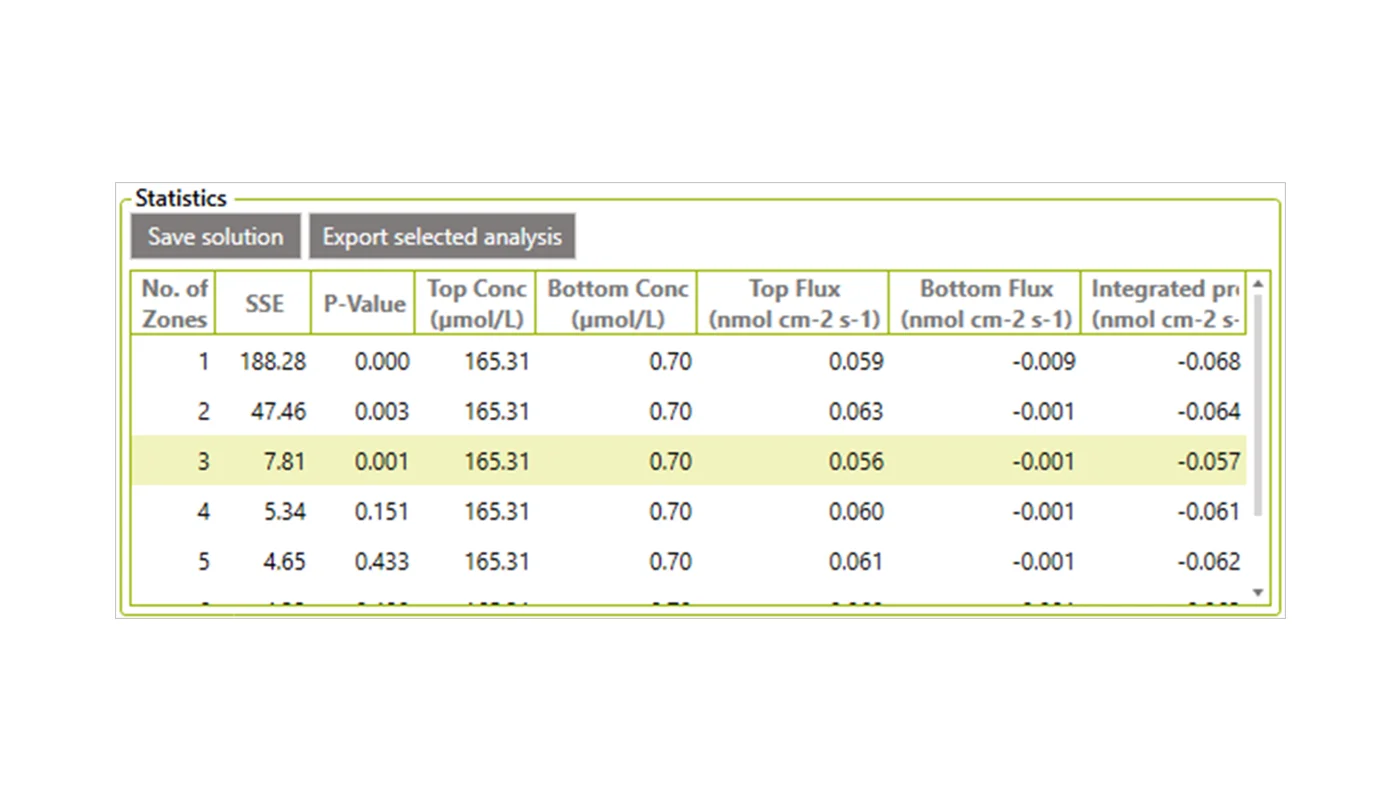The width and height of the screenshot is (1400, 800).
Task: Select zone number 4 cell
Action: tap(204, 512)
